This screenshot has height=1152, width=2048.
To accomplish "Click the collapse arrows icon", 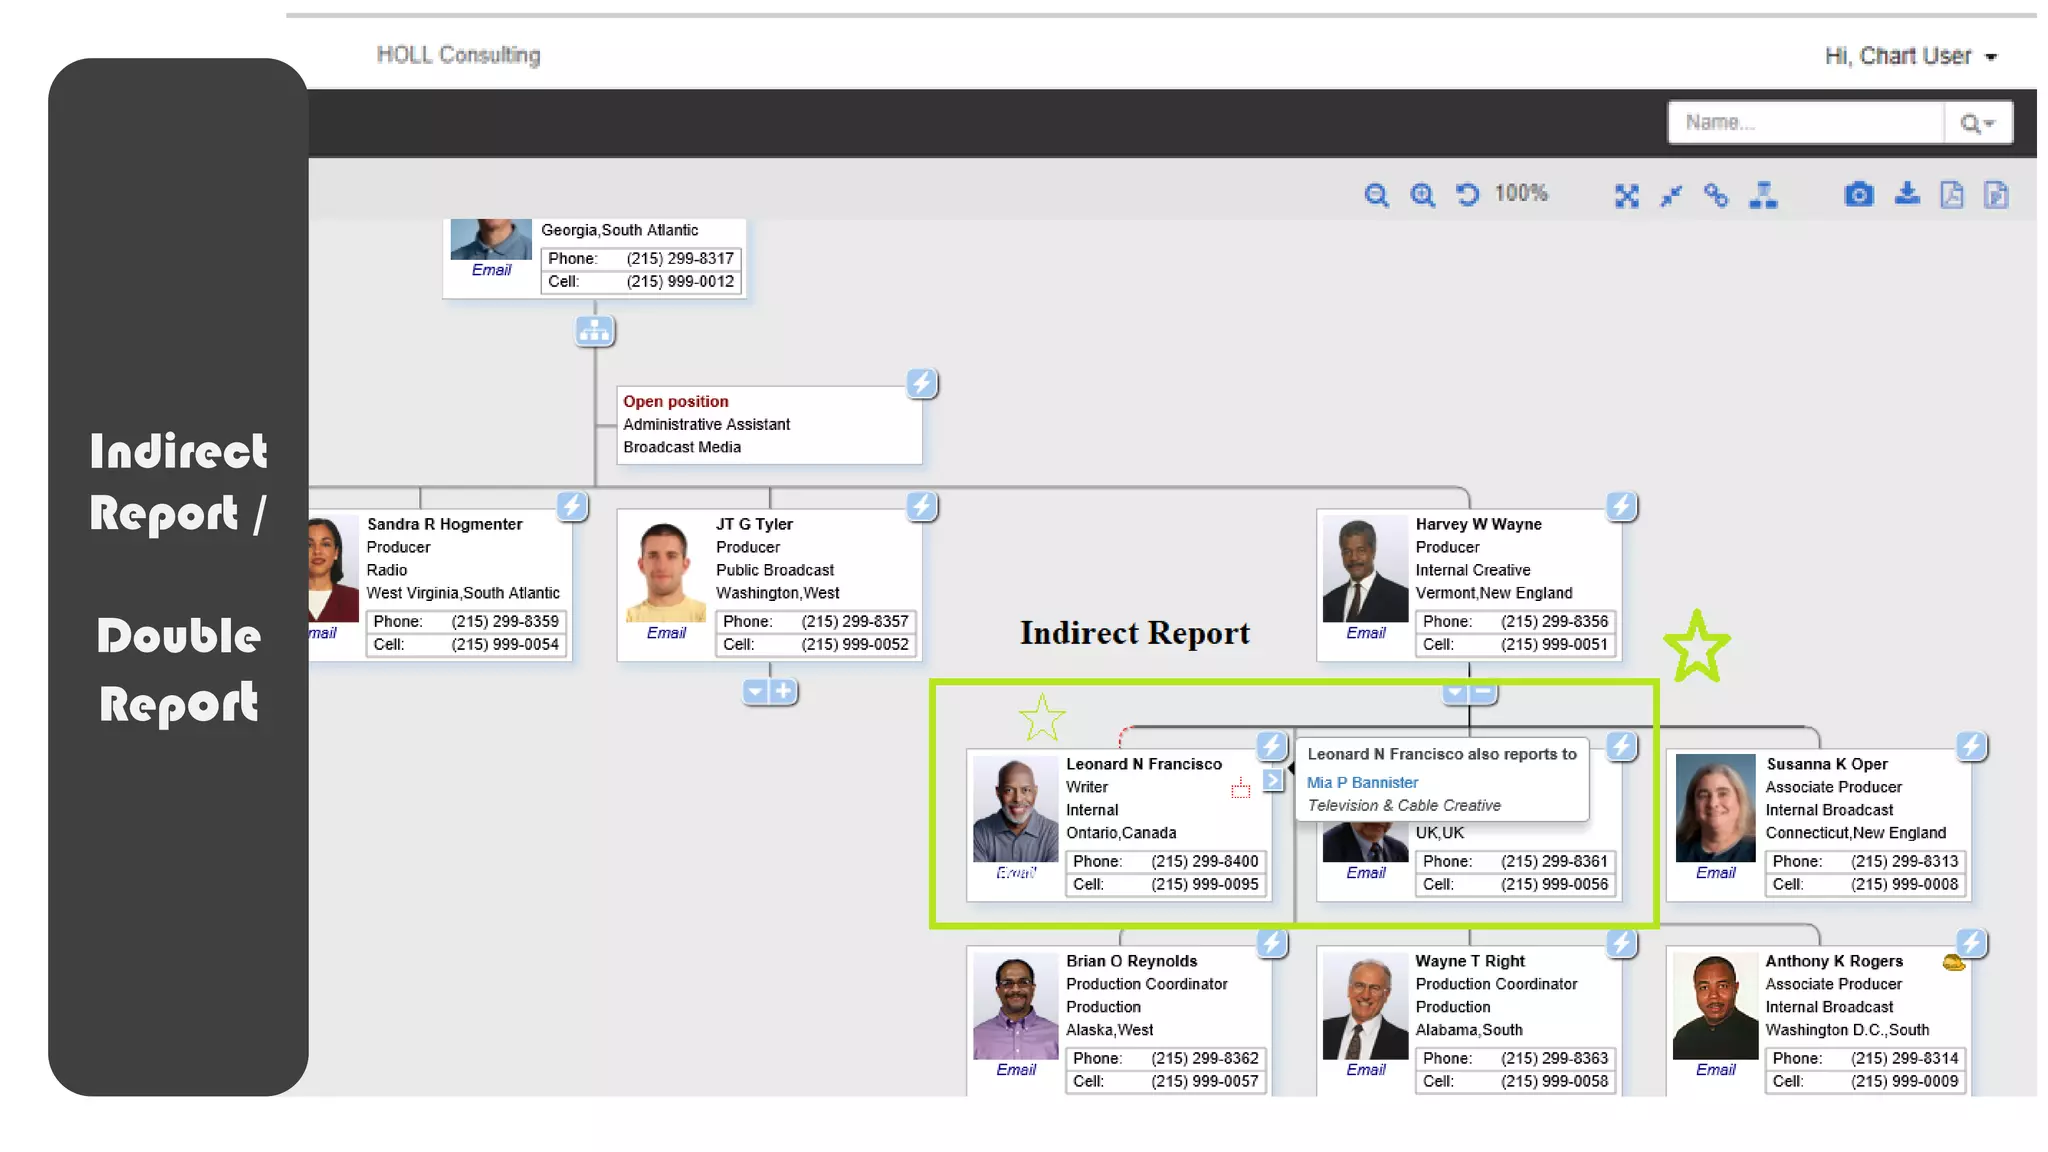I will (x=1671, y=196).
